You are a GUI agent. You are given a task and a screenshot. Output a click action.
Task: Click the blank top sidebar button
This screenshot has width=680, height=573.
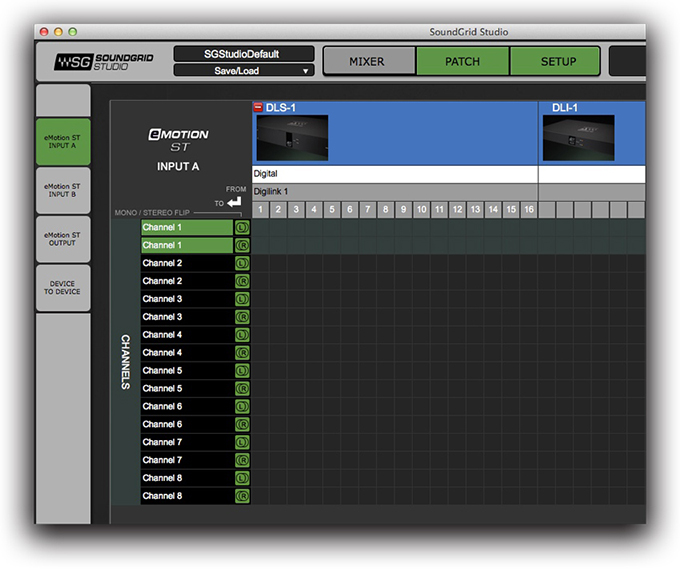click(x=63, y=100)
